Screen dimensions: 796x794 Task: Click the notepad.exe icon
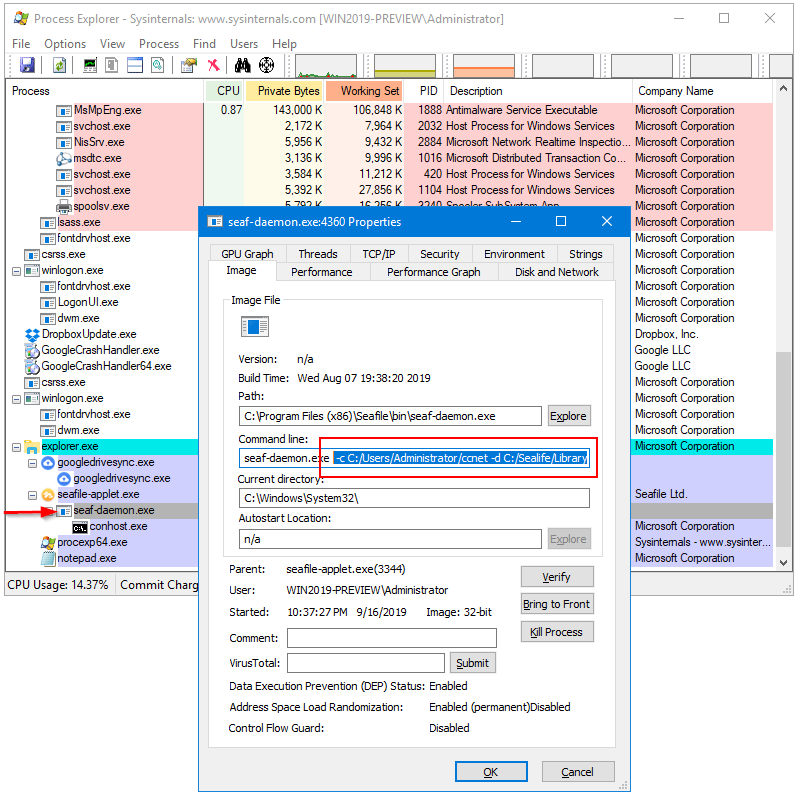(48, 558)
